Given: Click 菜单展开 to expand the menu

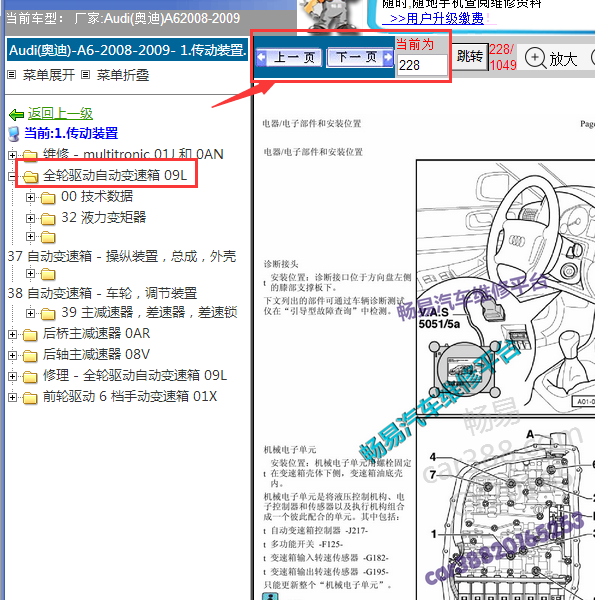Looking at the screenshot, I should pyautogui.click(x=49, y=75).
